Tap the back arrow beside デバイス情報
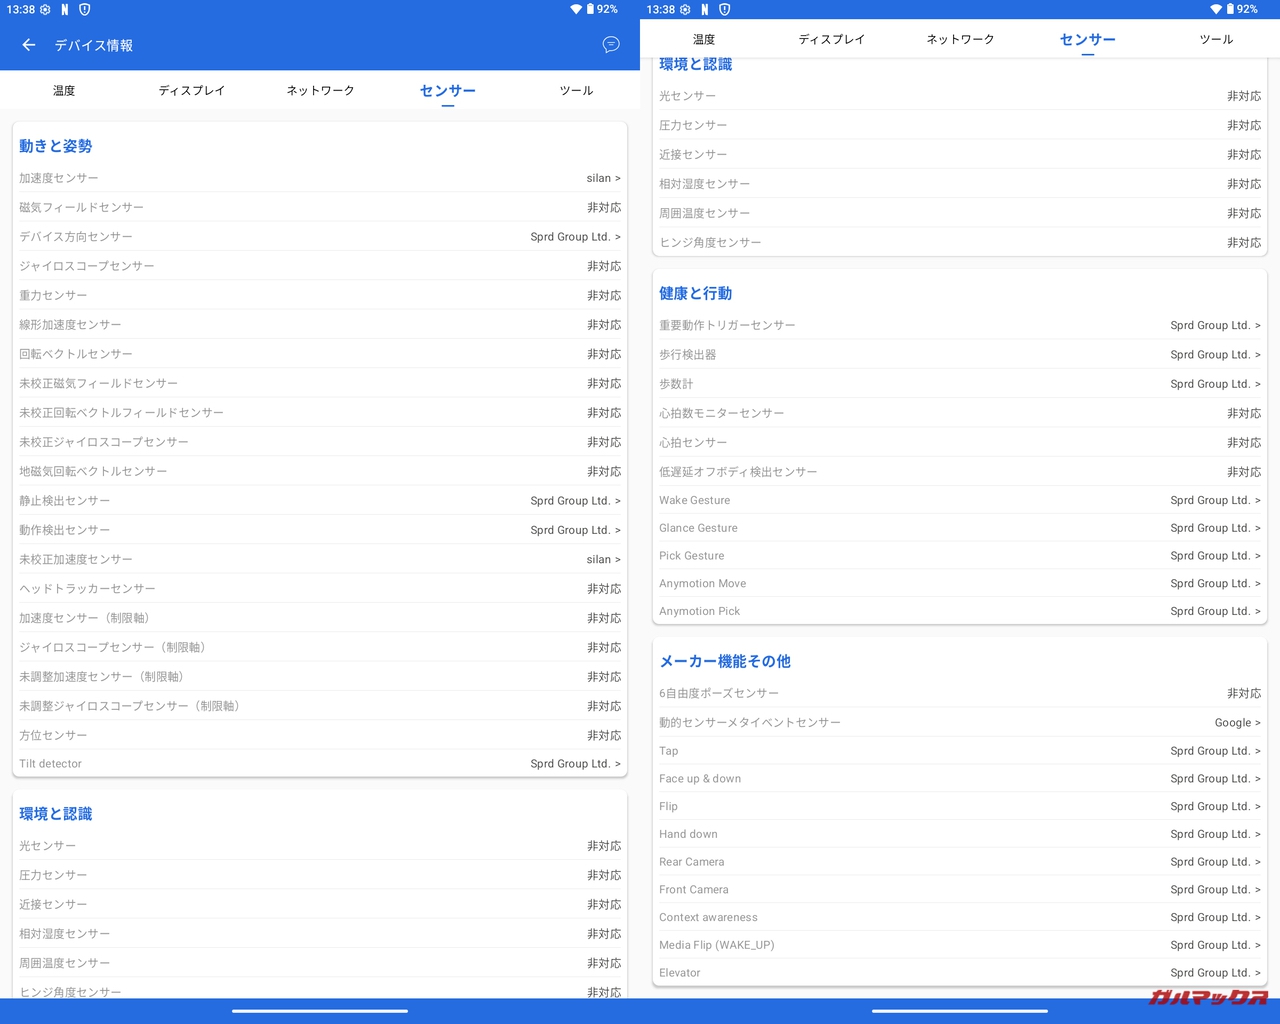This screenshot has width=1280, height=1024. click(29, 45)
